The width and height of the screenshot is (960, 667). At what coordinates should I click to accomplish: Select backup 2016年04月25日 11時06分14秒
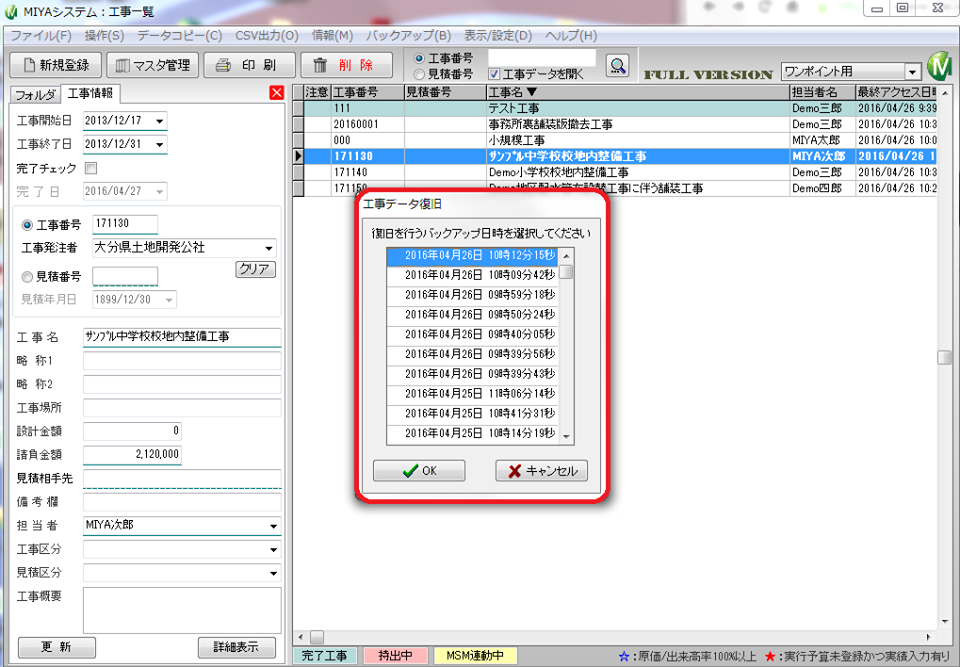[472, 393]
